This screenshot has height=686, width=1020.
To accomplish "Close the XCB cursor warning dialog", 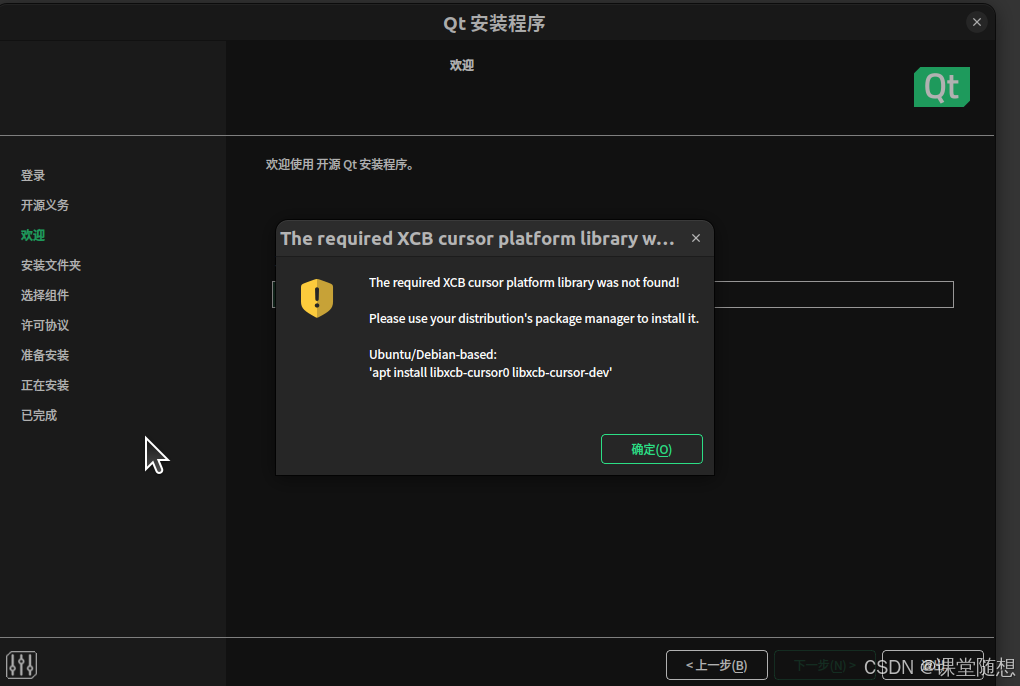I will (x=696, y=238).
